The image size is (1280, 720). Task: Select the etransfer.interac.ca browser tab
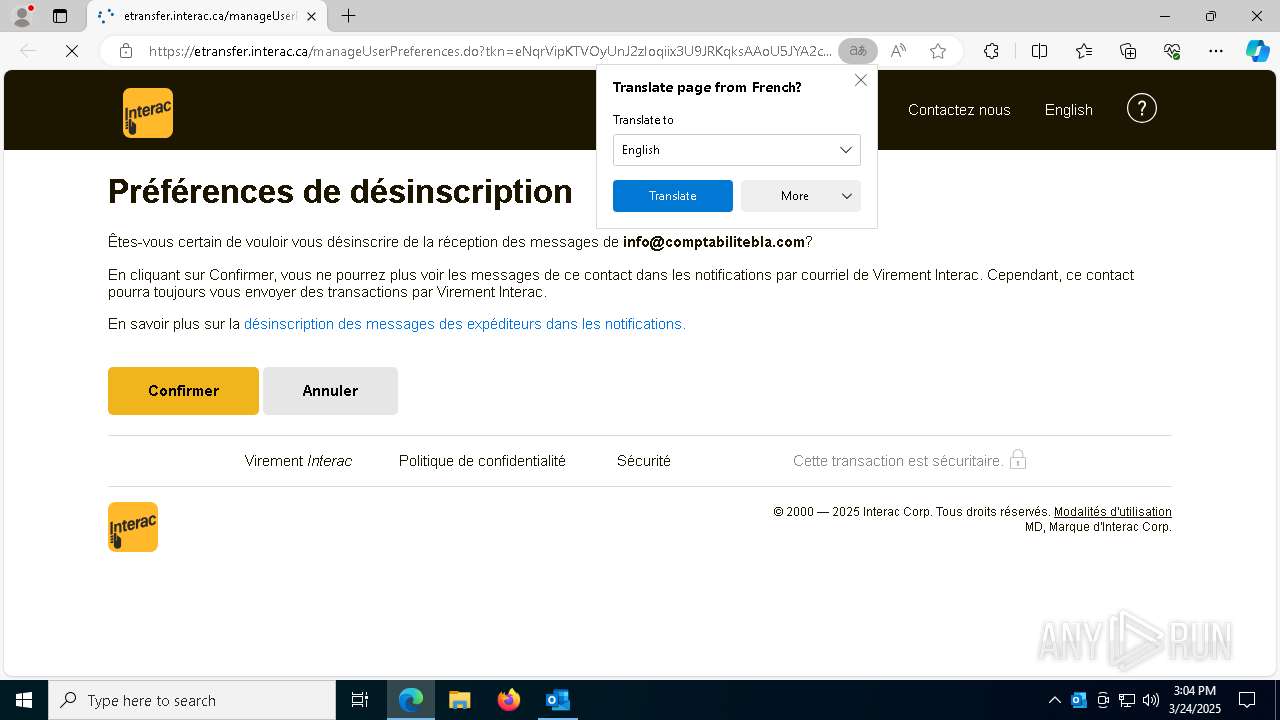[x=206, y=16]
